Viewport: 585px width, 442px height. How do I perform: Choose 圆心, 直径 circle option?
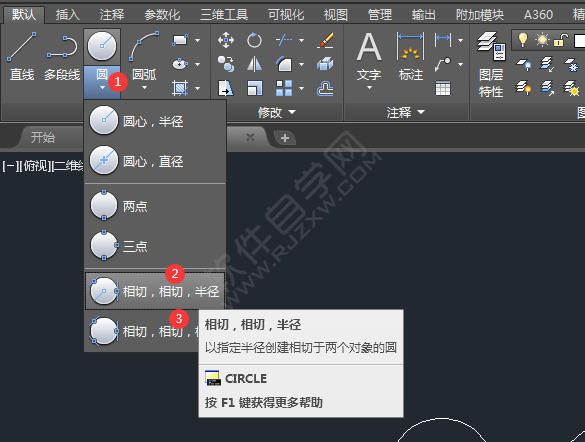pos(155,161)
